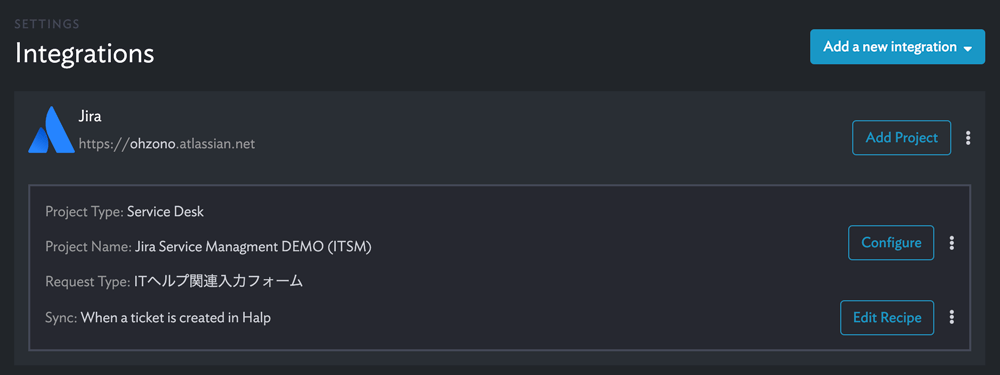
Task: Select the Jira integration title
Action: [x=90, y=117]
